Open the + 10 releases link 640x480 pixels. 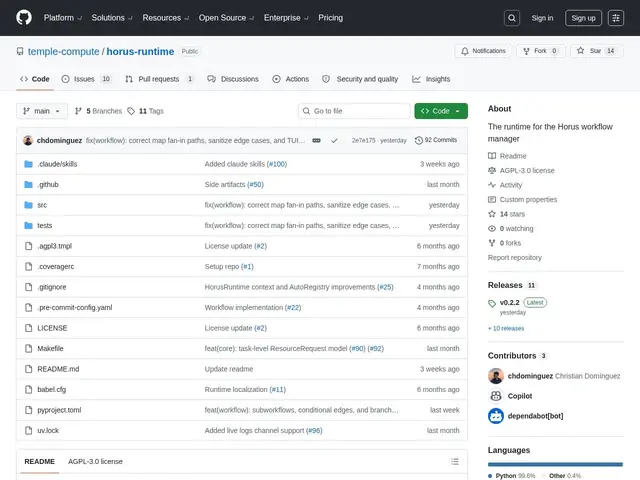[506, 329]
